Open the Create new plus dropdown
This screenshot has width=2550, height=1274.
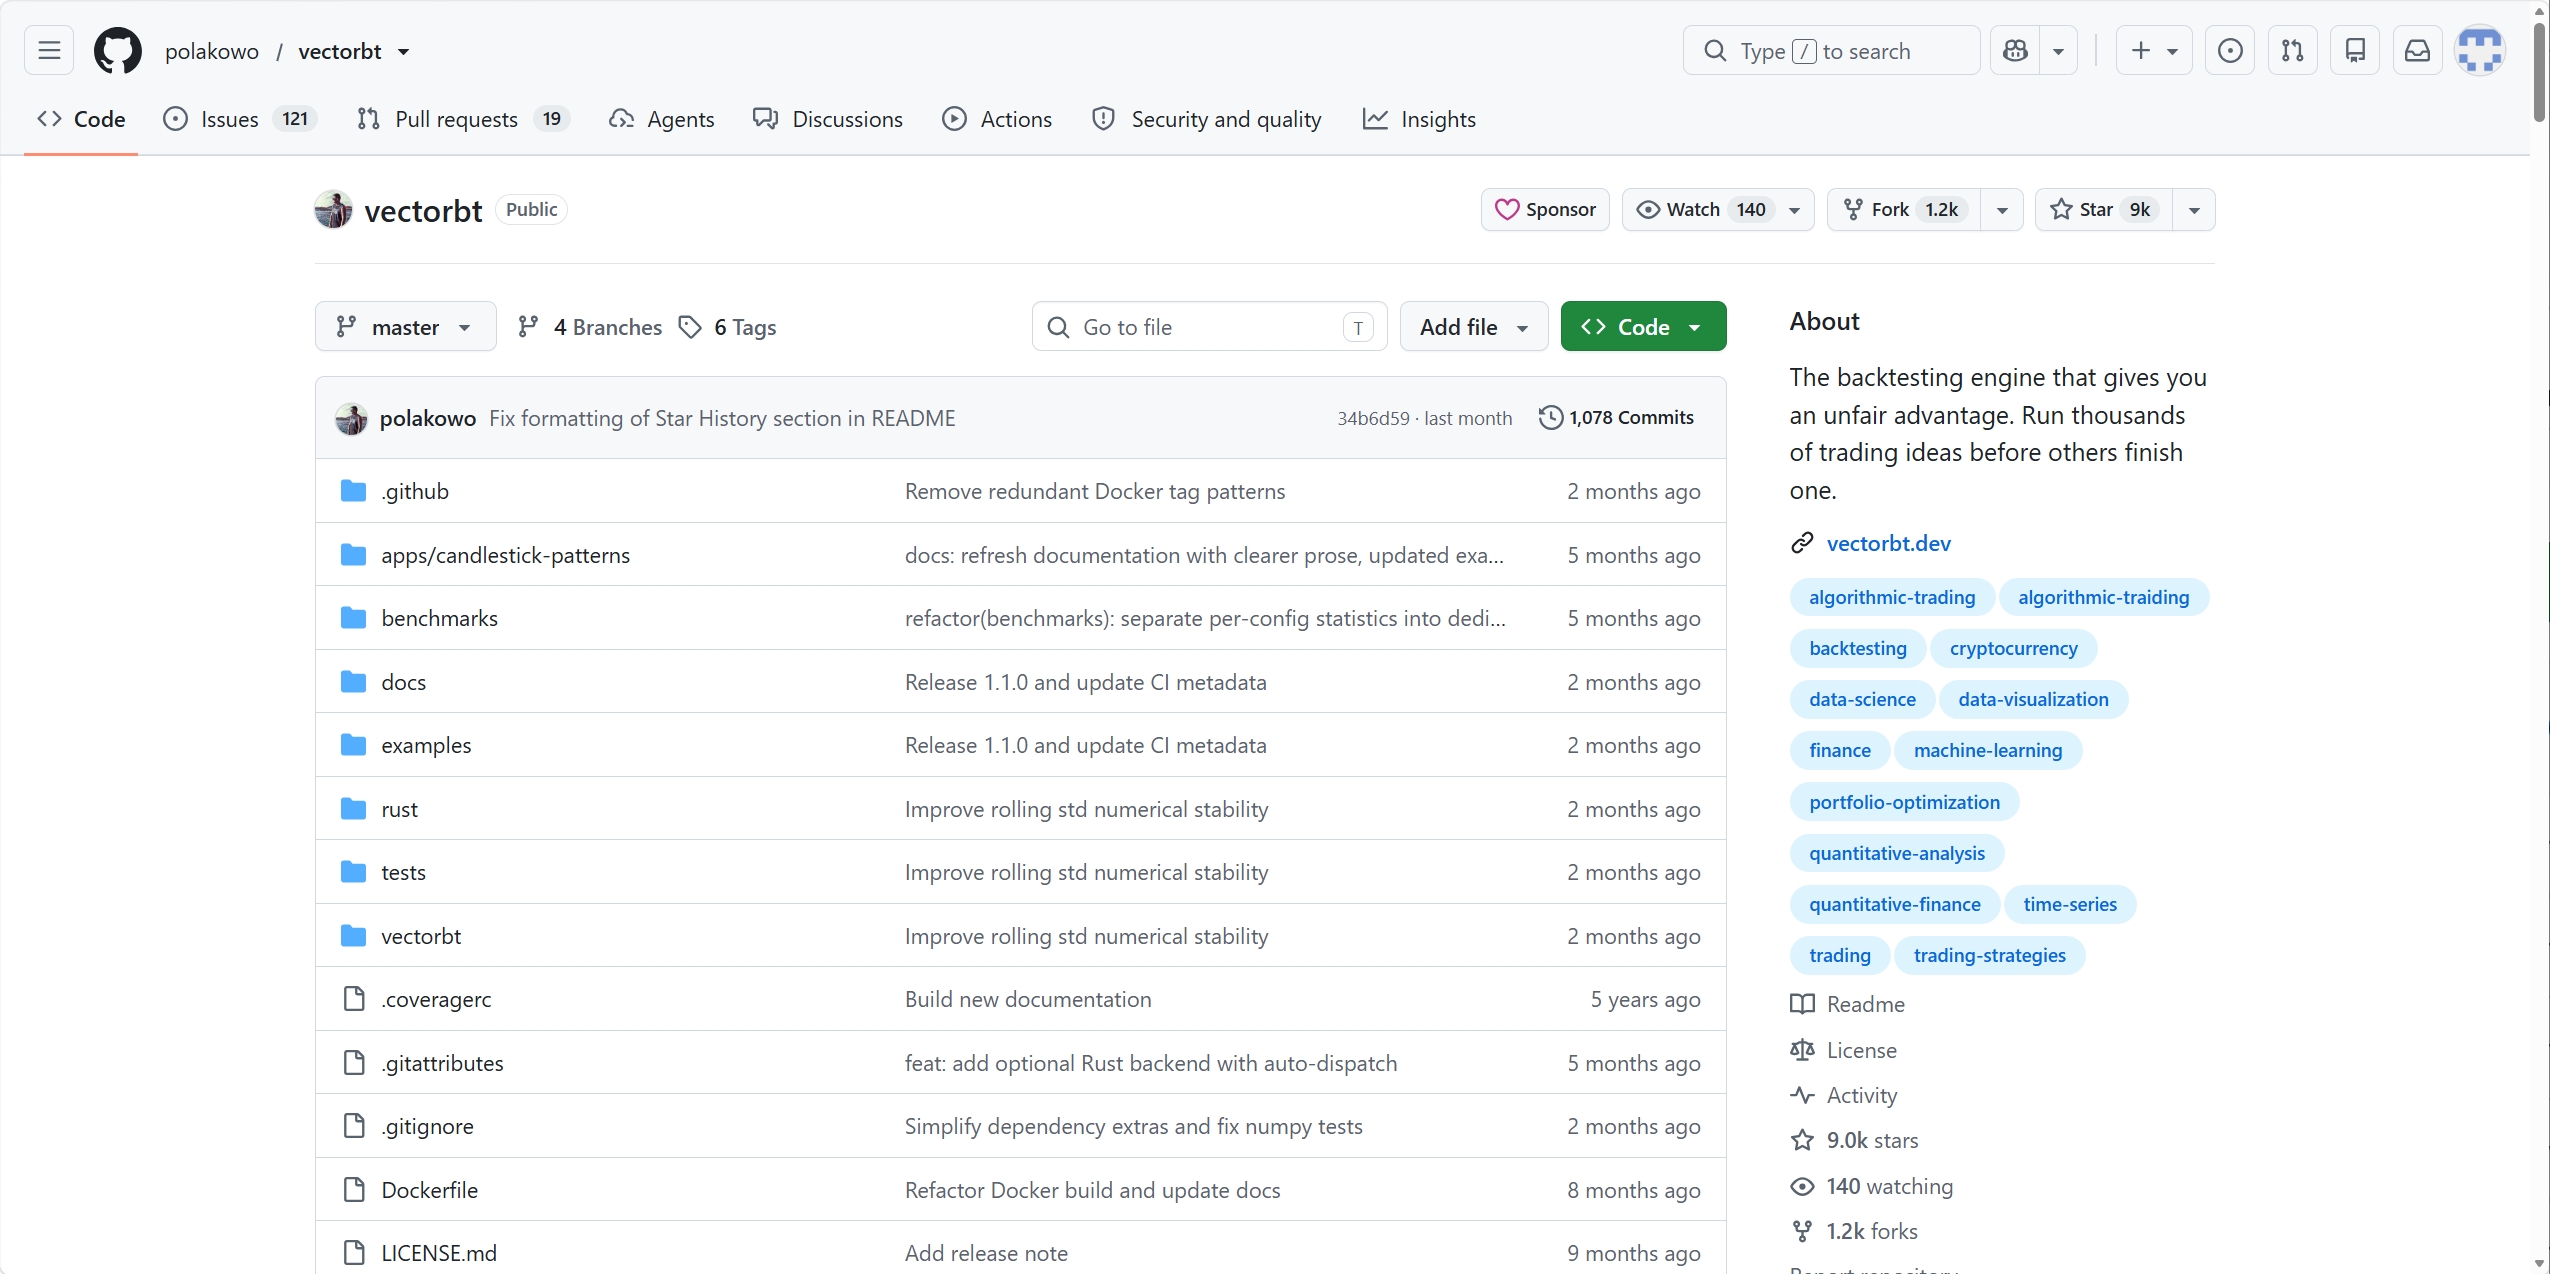click(2154, 50)
